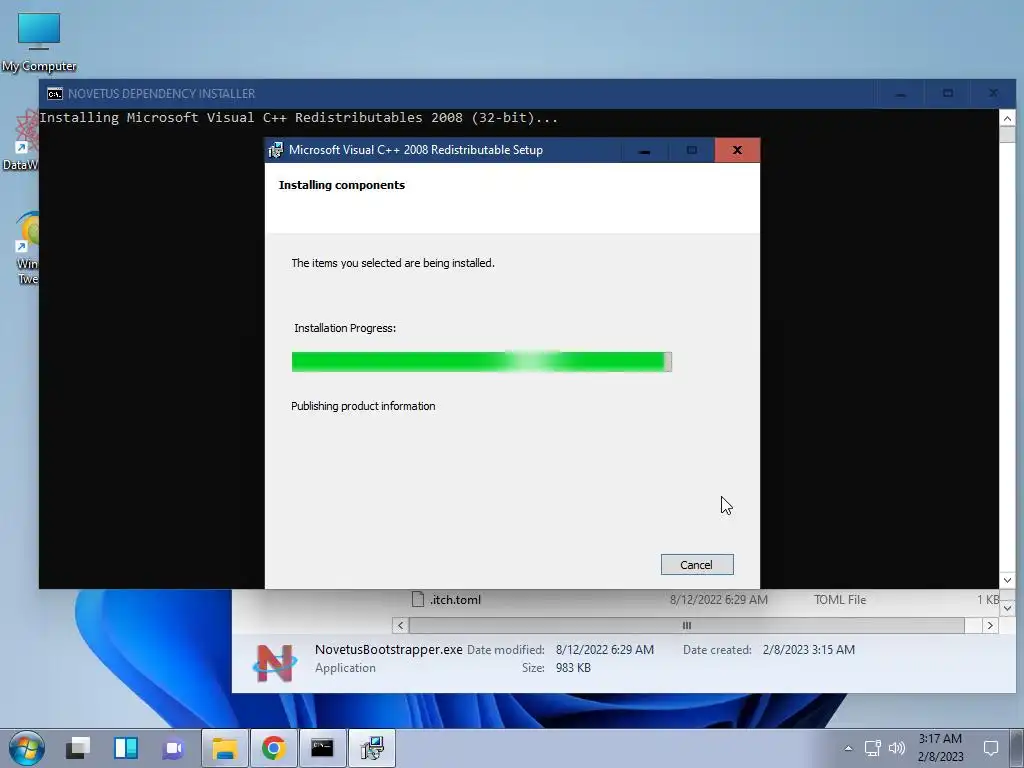This screenshot has width=1024, height=768.
Task: Click console scrollbar up arrow
Action: point(1007,118)
